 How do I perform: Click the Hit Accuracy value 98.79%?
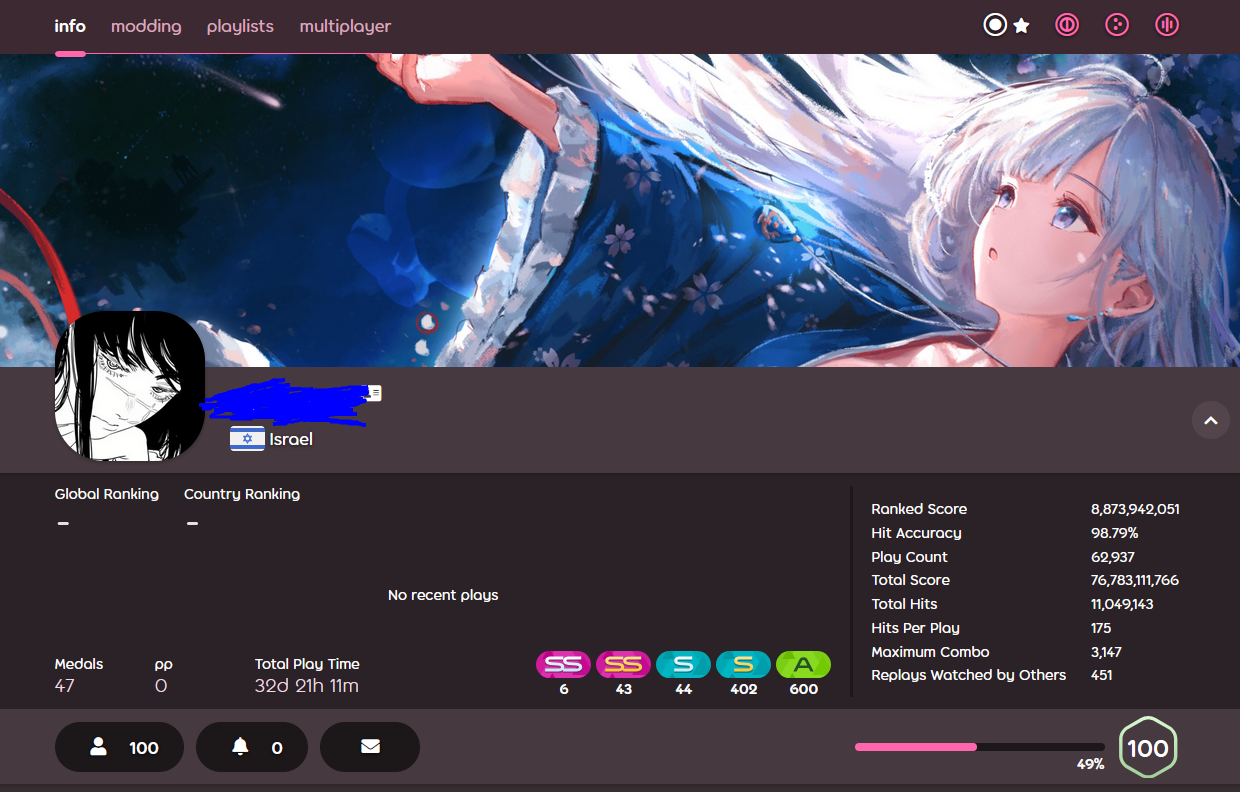pos(1115,533)
